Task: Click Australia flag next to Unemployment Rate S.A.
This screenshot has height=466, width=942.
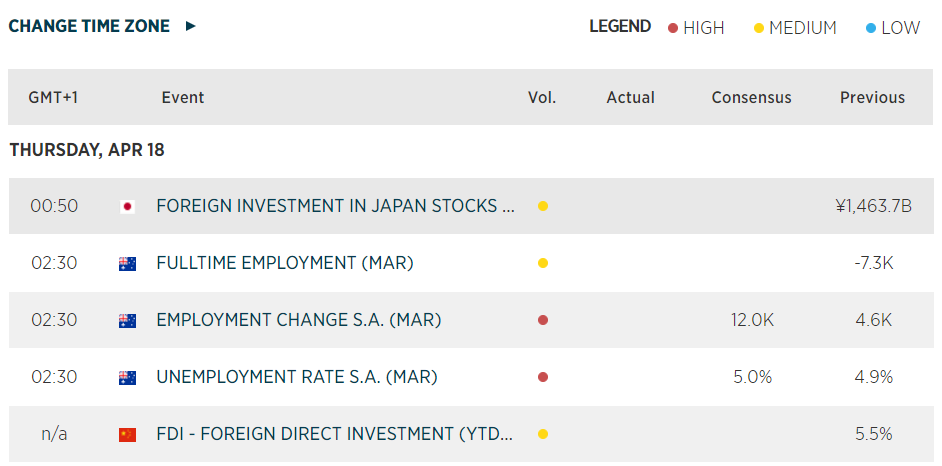Action: point(127,378)
